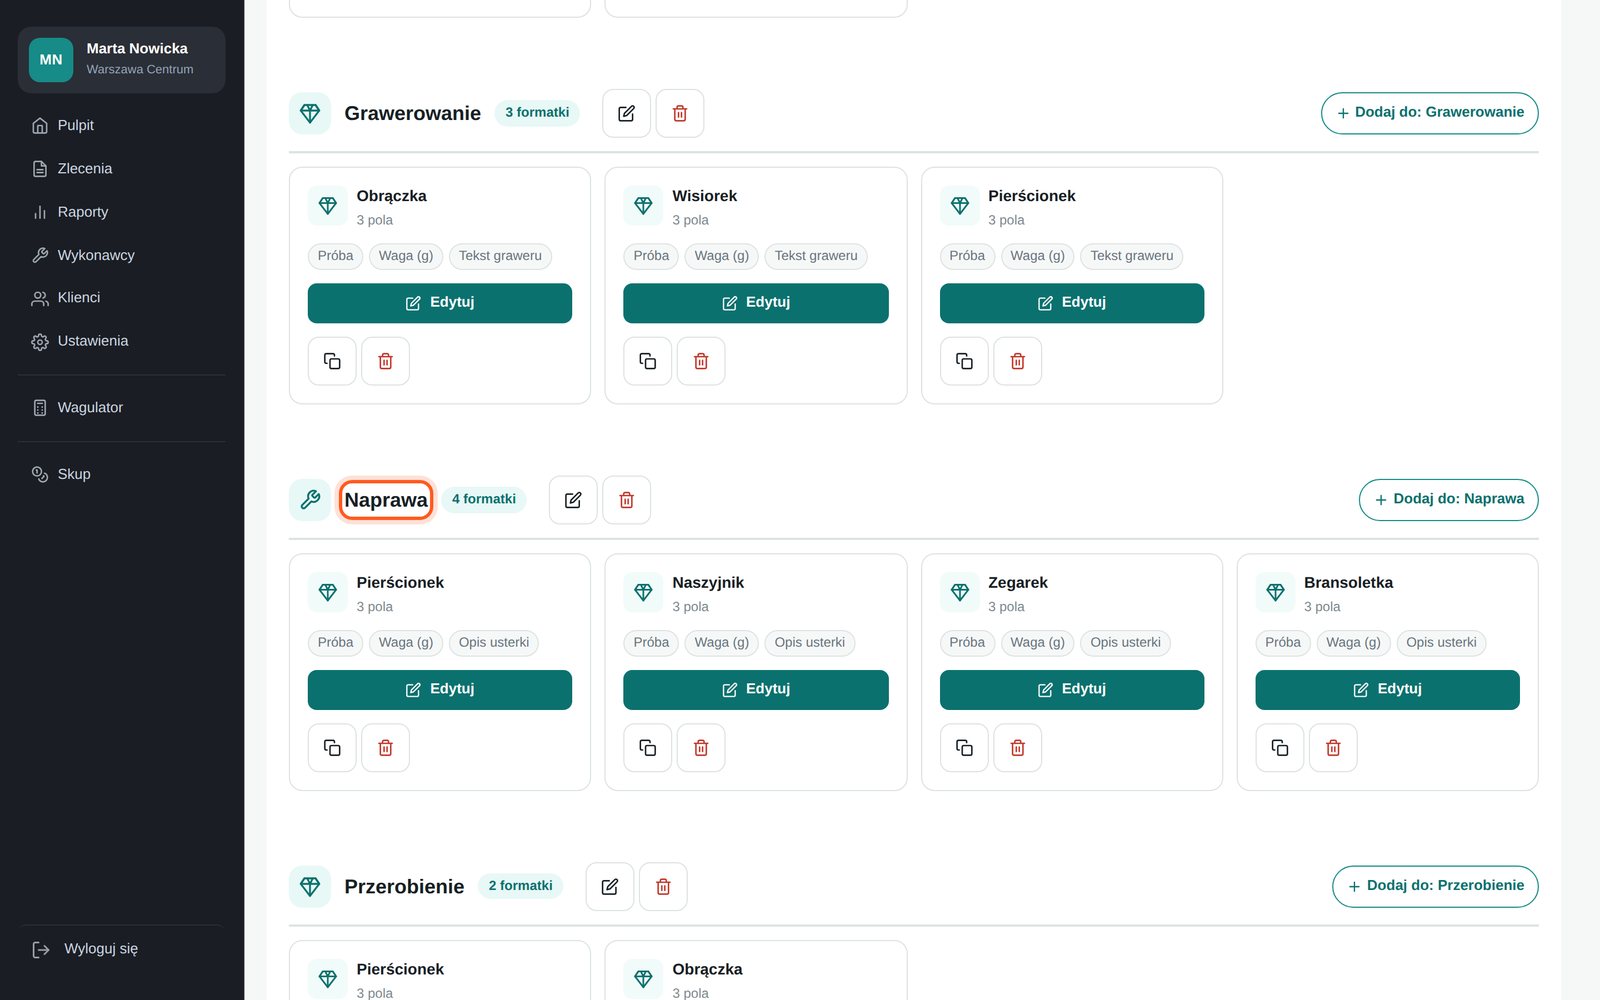
Task: Click Dodaj do: Naprawa button
Action: 1449,500
